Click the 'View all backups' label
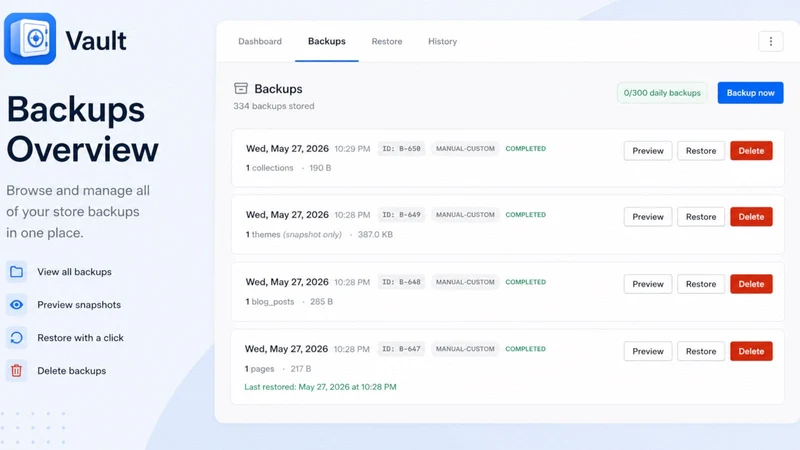The image size is (800, 450). point(74,272)
